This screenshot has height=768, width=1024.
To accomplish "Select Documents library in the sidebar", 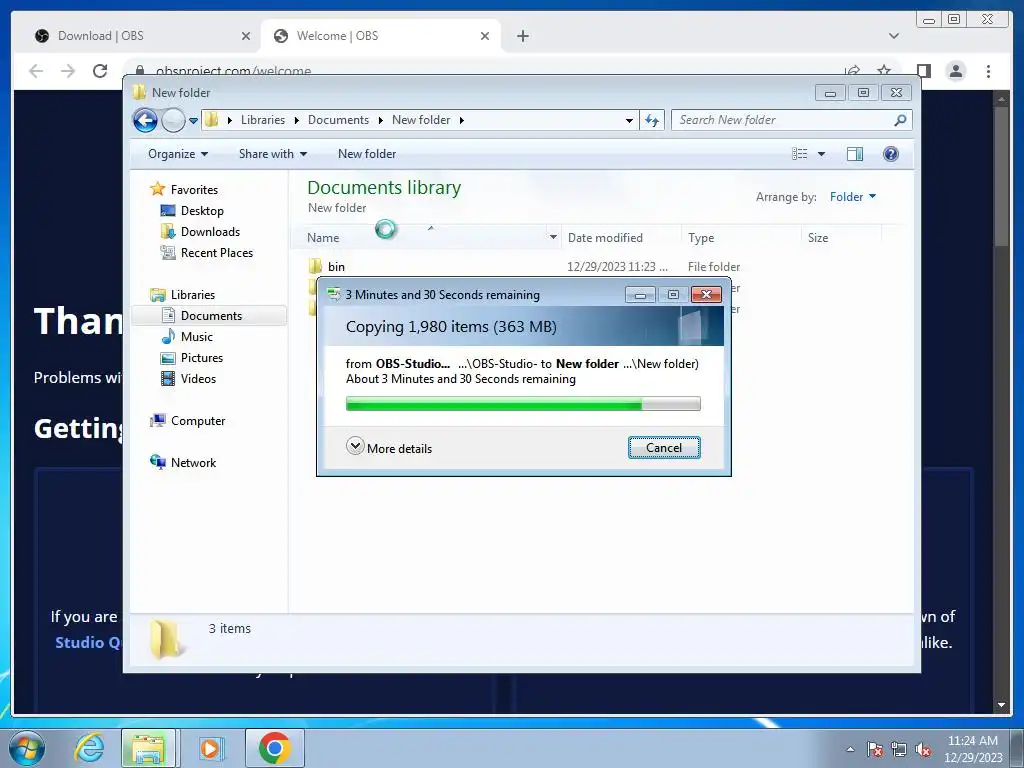I will click(x=209, y=315).
